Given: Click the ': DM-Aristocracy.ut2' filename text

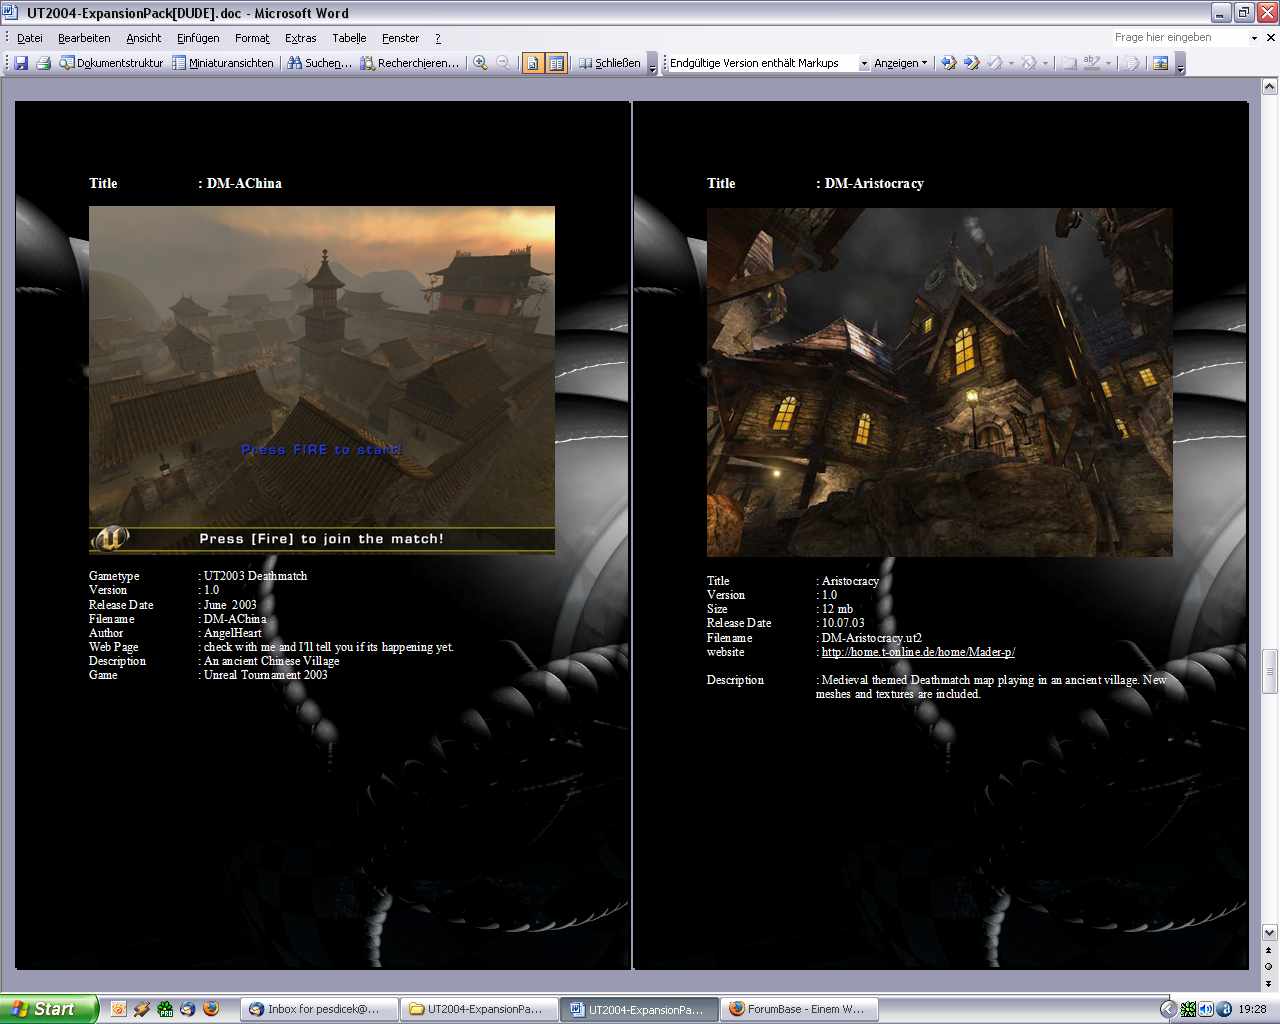Looking at the screenshot, I should 869,638.
